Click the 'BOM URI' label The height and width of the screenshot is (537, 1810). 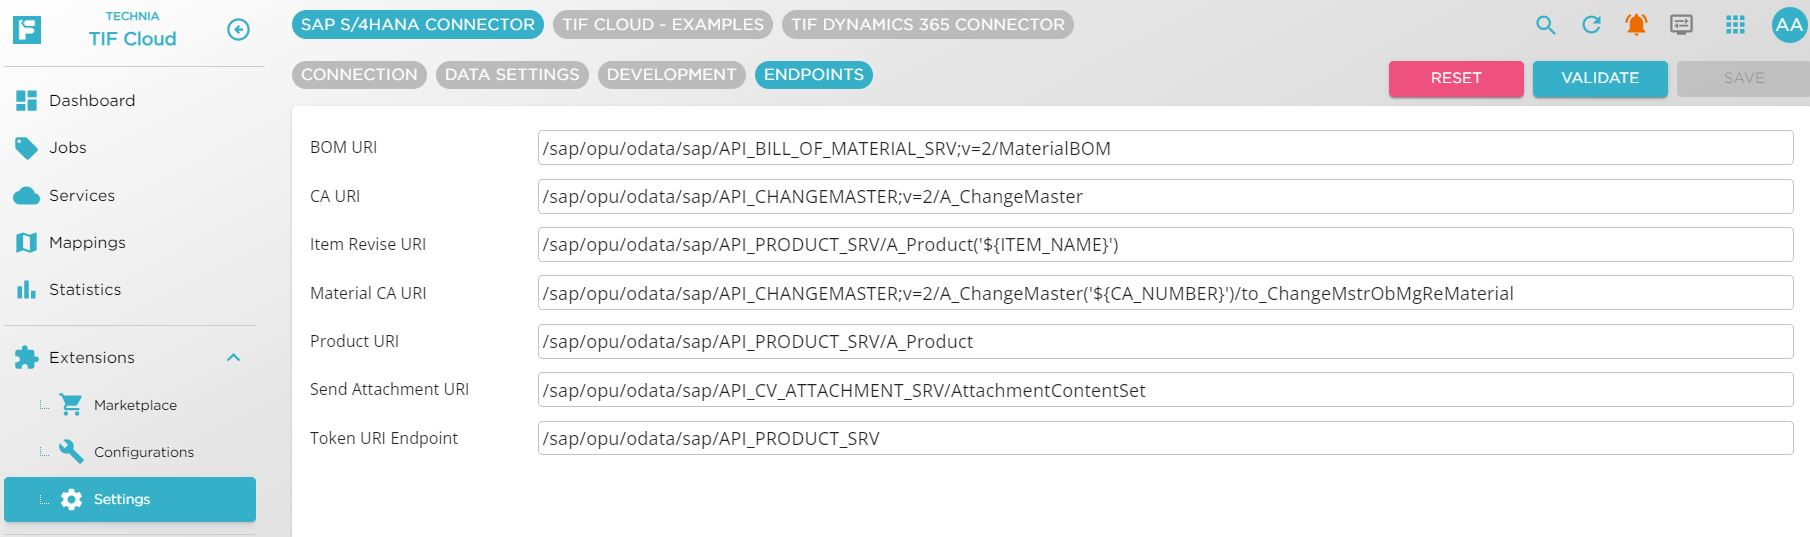343,147
